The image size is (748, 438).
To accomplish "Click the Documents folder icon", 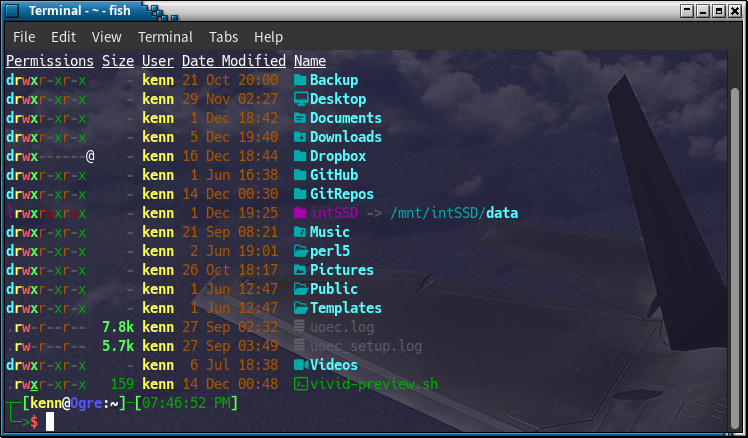I will pyautogui.click(x=300, y=118).
